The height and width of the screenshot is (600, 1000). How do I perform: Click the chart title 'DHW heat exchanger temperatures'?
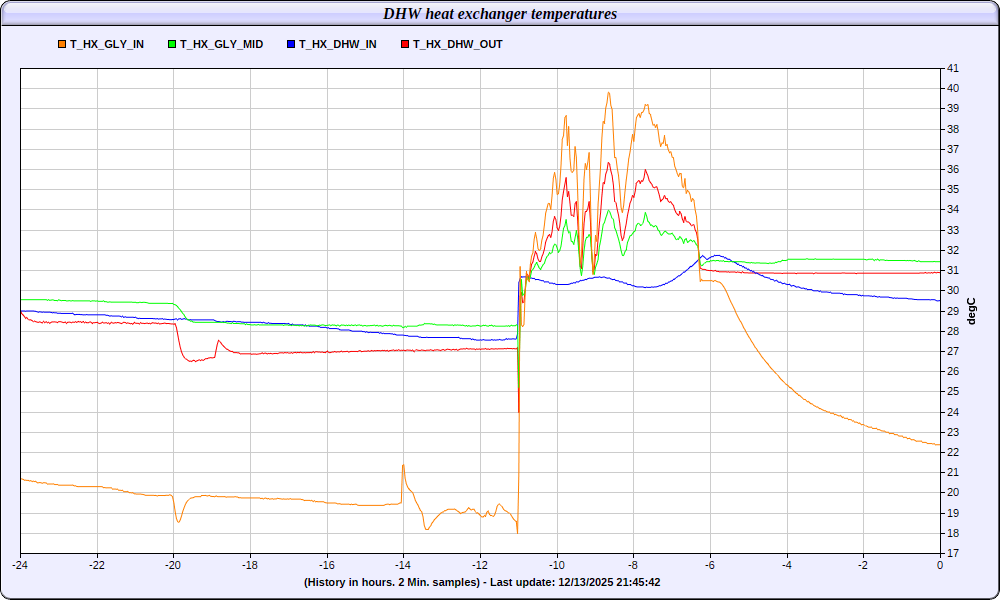(x=500, y=14)
